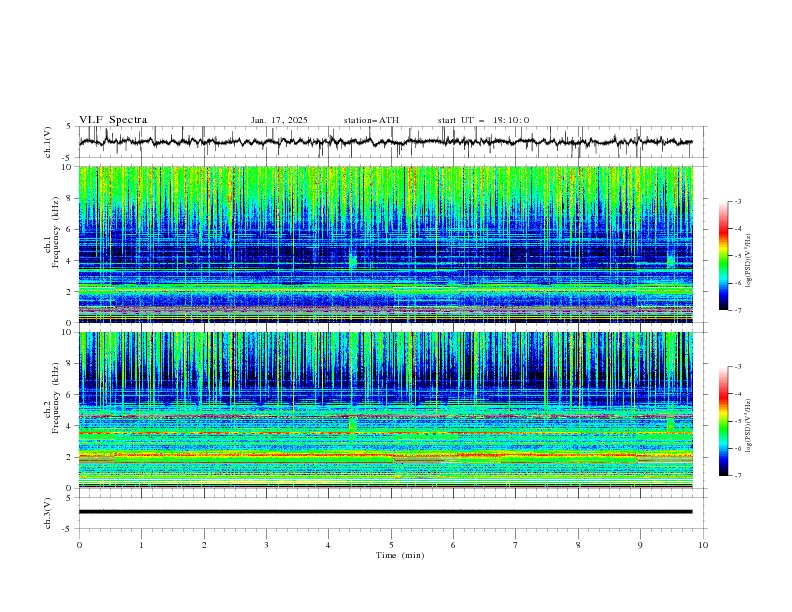Click the "-5" tick on ch.2 colorbar

737,421
